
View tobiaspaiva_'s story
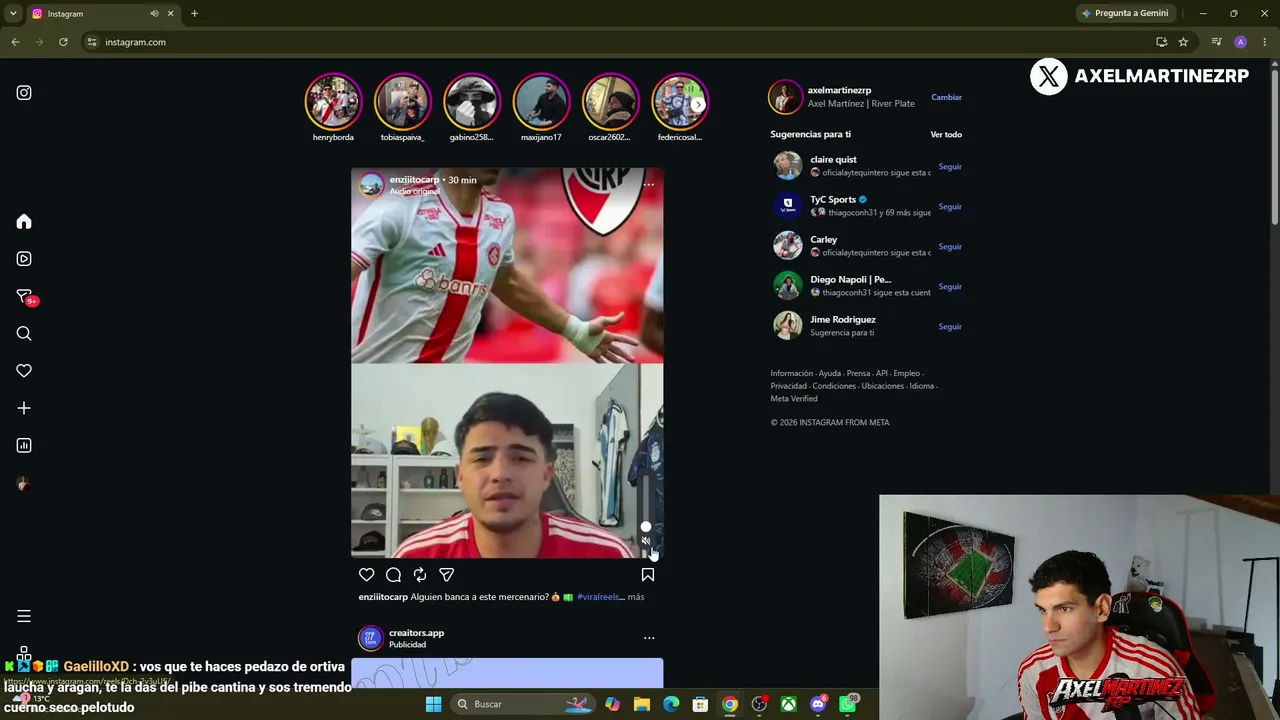click(402, 101)
